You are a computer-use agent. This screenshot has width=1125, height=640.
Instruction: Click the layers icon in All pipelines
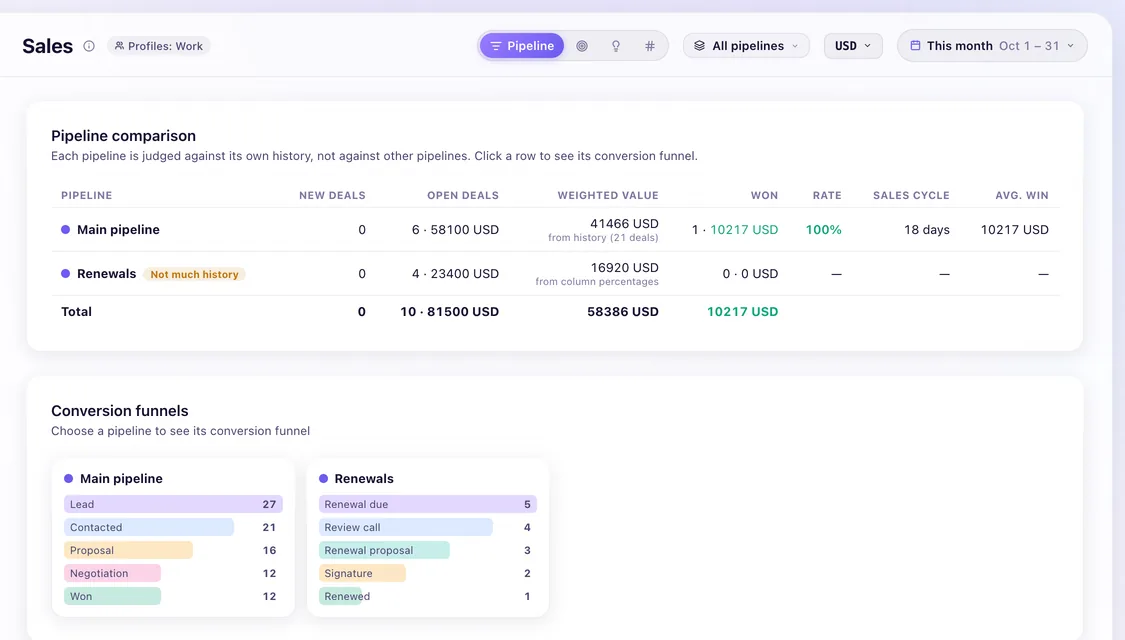[x=700, y=46]
